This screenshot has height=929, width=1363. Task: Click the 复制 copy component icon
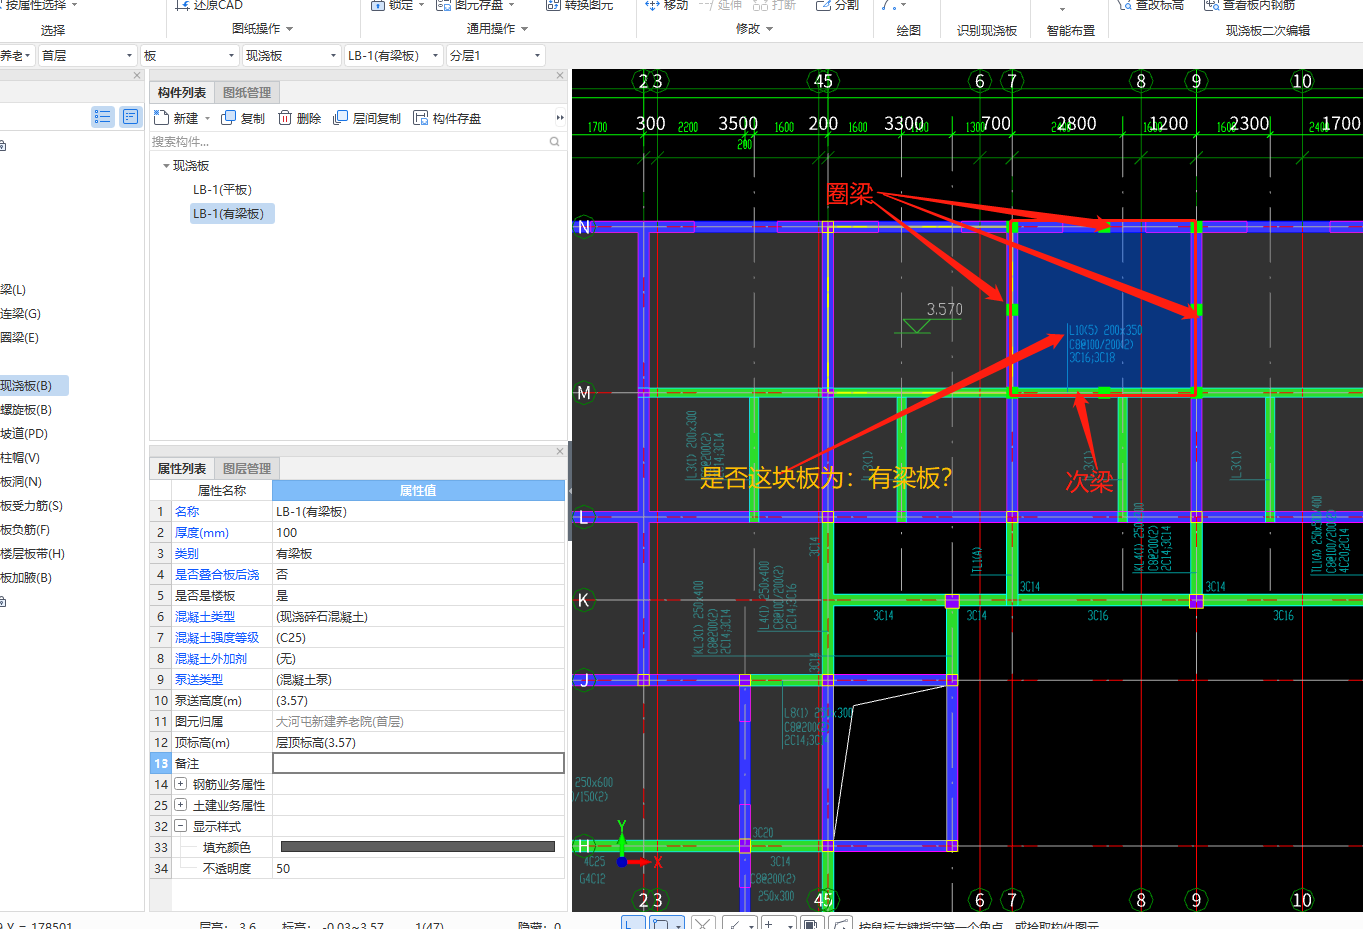point(229,118)
